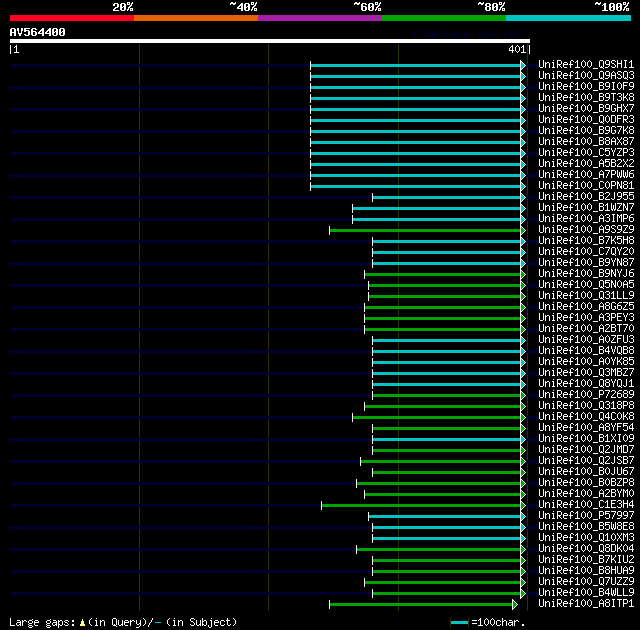Select the UniRef100_B9NYJ6 label

[x=586, y=274]
